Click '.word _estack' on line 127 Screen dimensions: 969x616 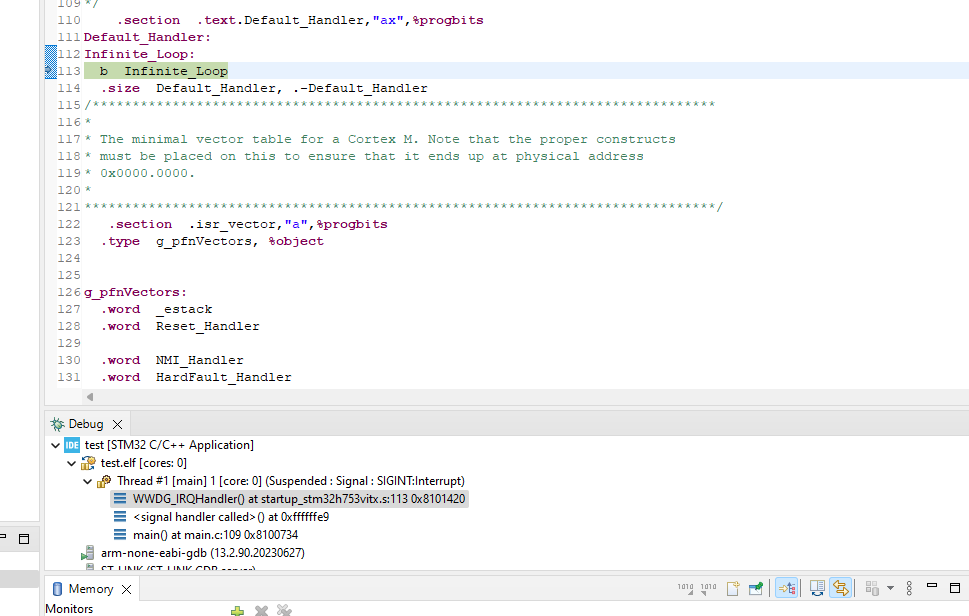(156, 309)
